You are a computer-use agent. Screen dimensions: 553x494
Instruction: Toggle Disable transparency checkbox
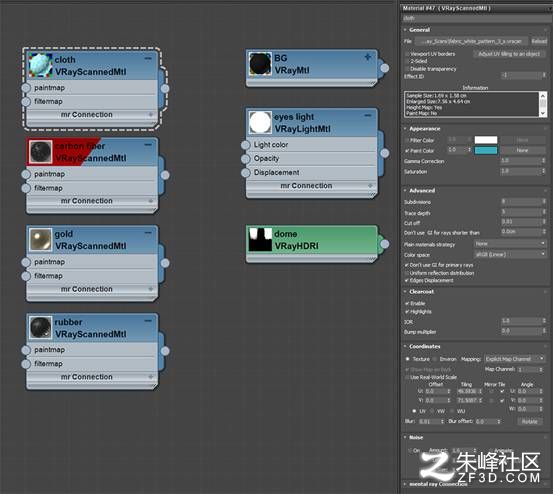(x=407, y=69)
